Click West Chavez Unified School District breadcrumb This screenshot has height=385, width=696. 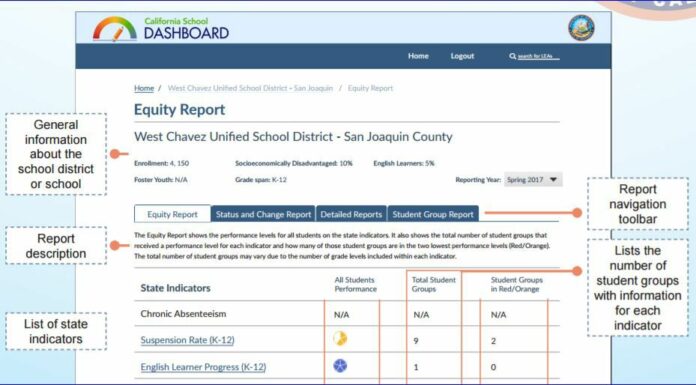click(x=250, y=88)
